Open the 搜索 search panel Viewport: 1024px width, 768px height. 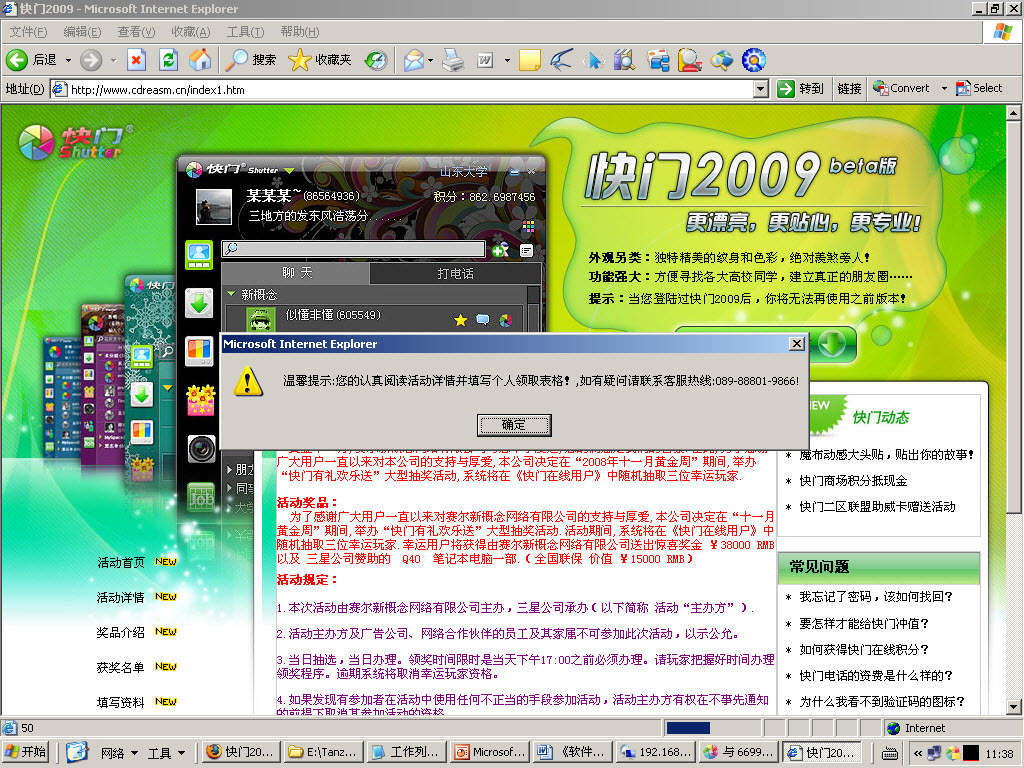click(x=251, y=60)
